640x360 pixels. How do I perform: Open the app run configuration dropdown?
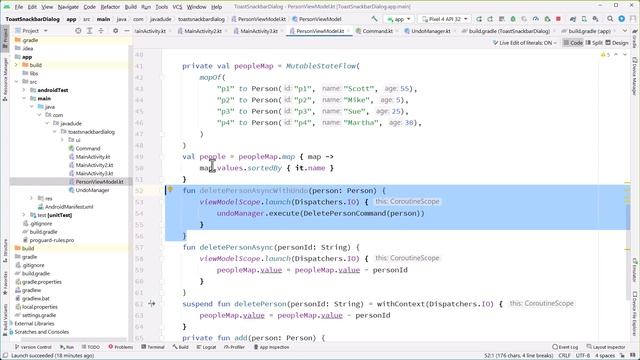click(399, 19)
